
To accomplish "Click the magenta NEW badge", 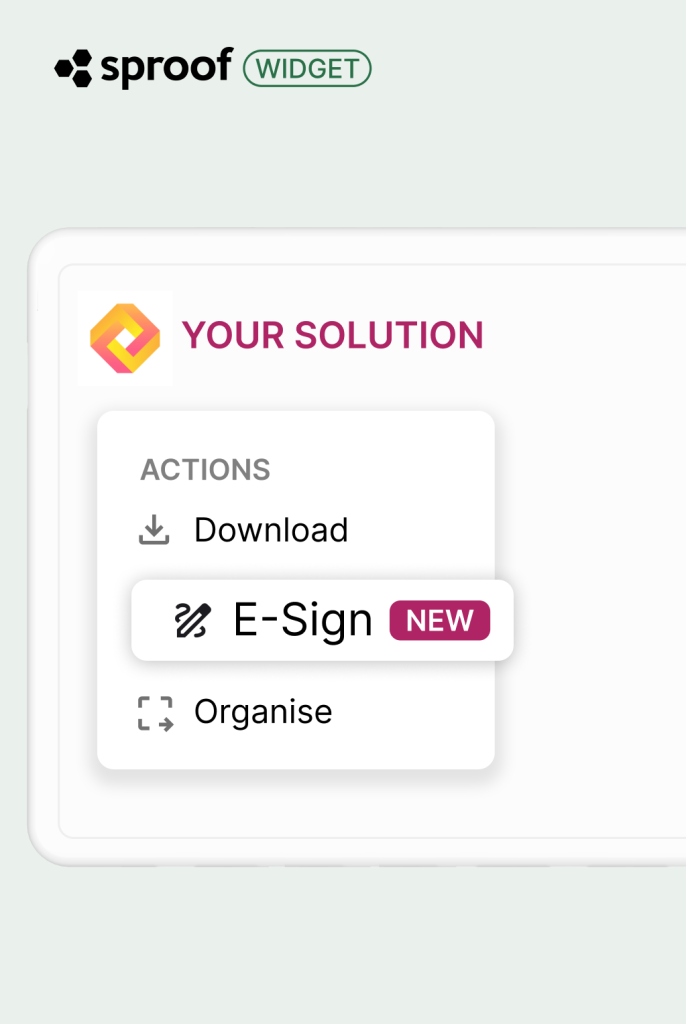I will tap(439, 621).
